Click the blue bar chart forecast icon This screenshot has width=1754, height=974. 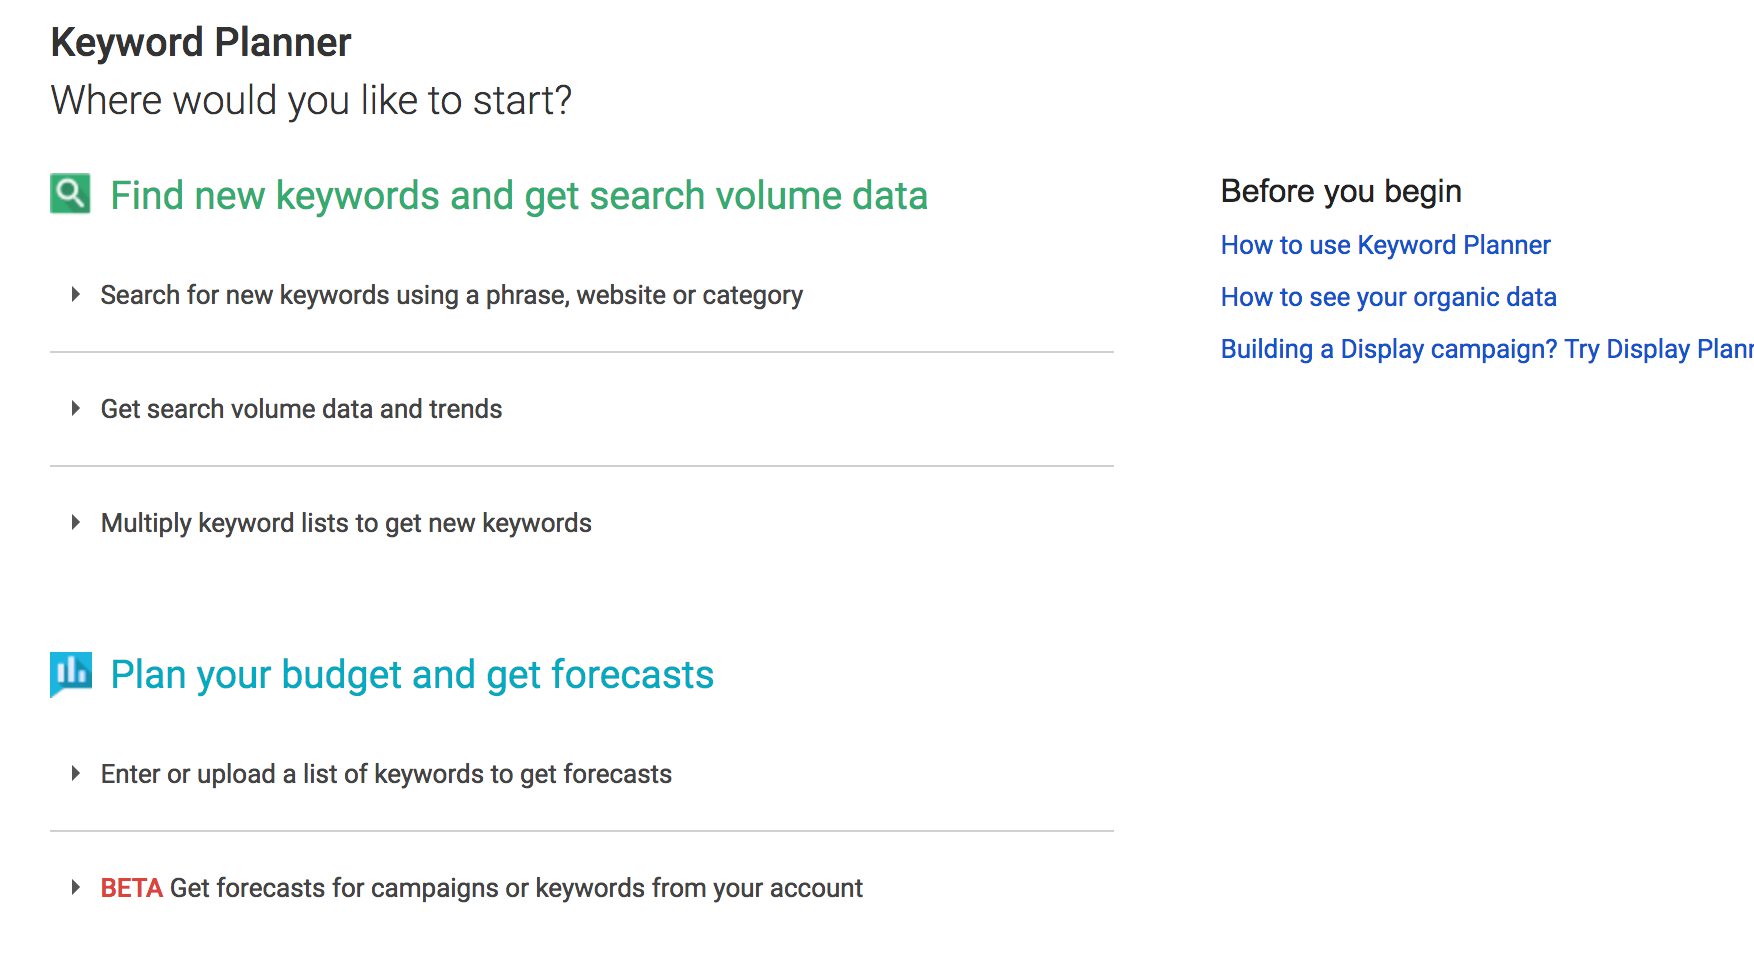(71, 673)
